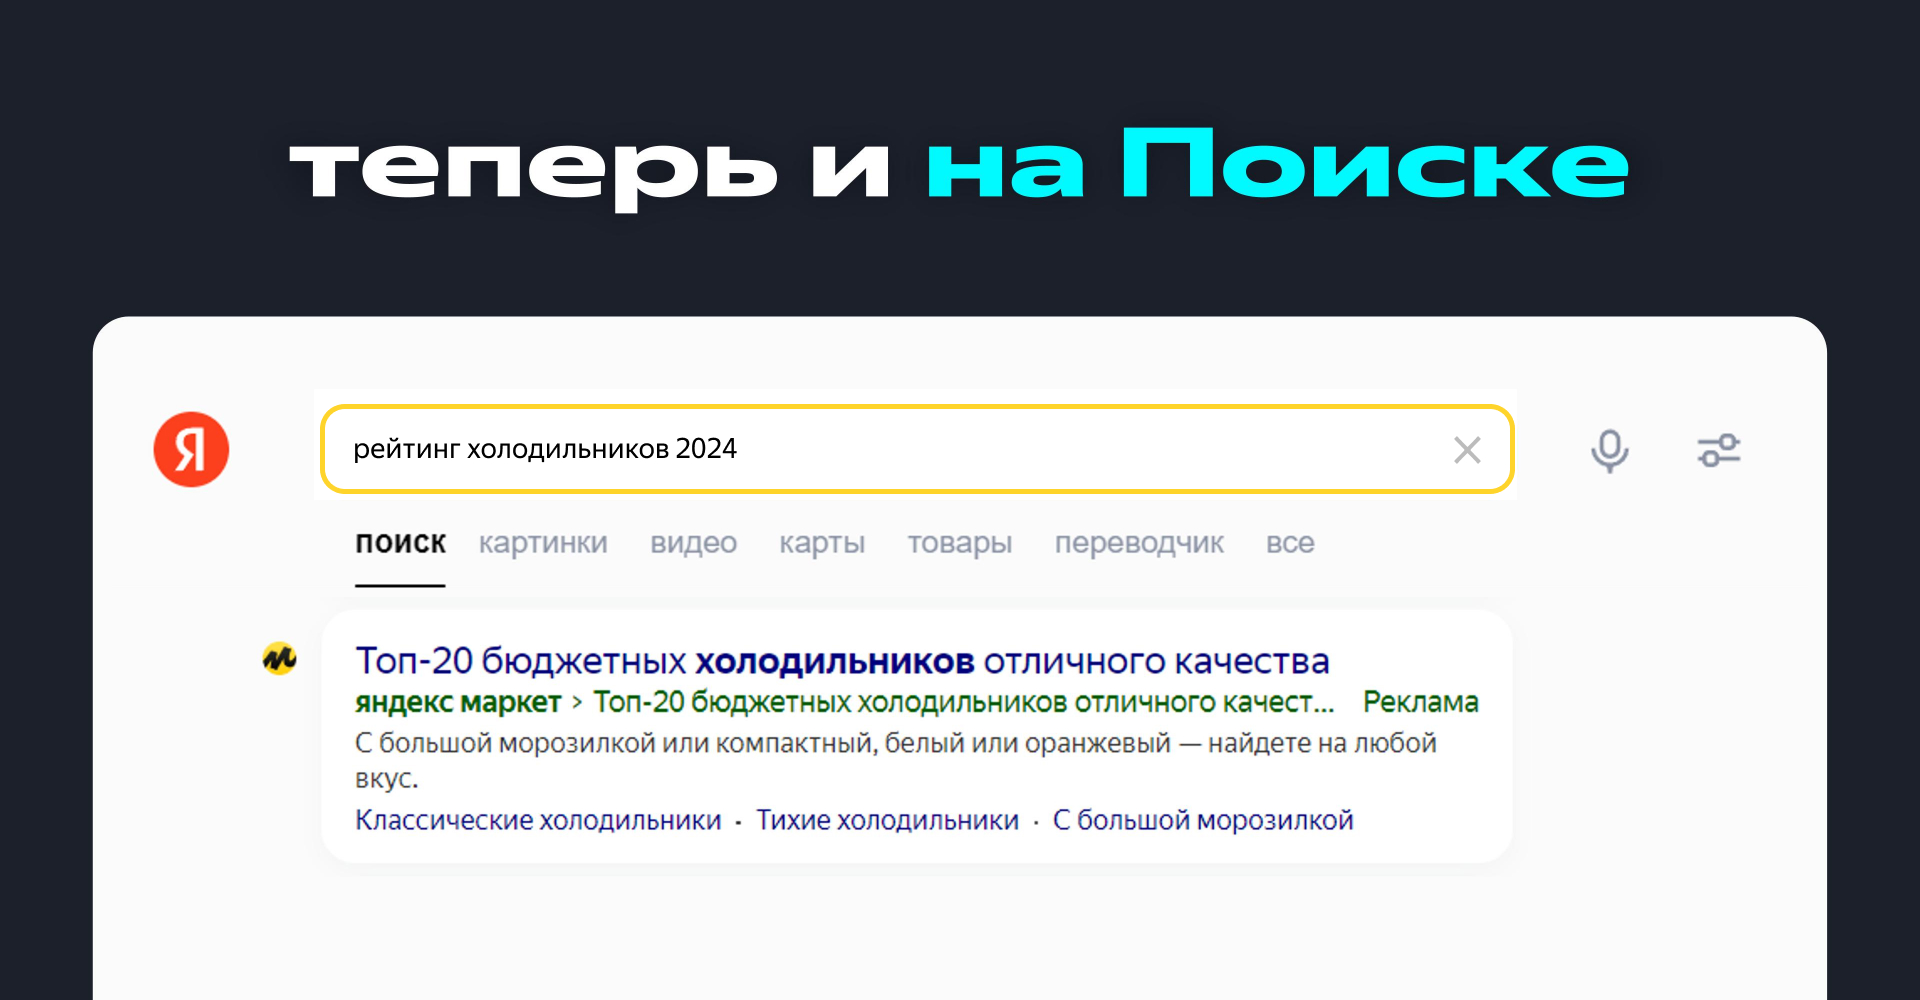This screenshot has height=1000, width=1920.
Task: Open the карты tab
Action: [822, 543]
